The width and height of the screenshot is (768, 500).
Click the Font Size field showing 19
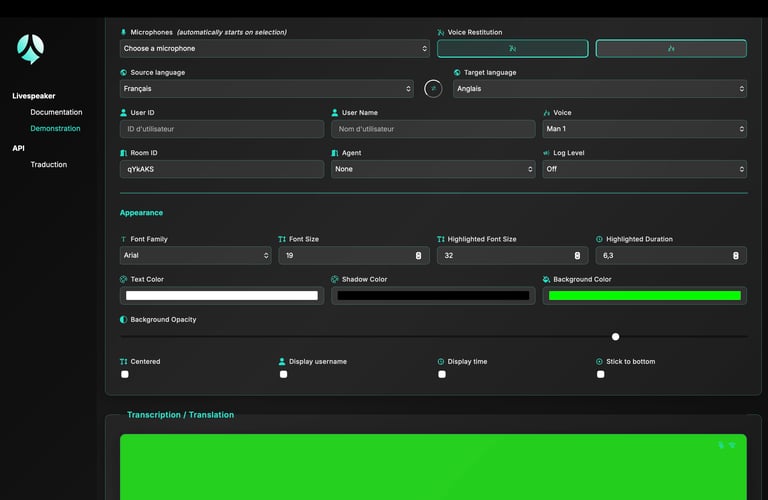(x=354, y=255)
